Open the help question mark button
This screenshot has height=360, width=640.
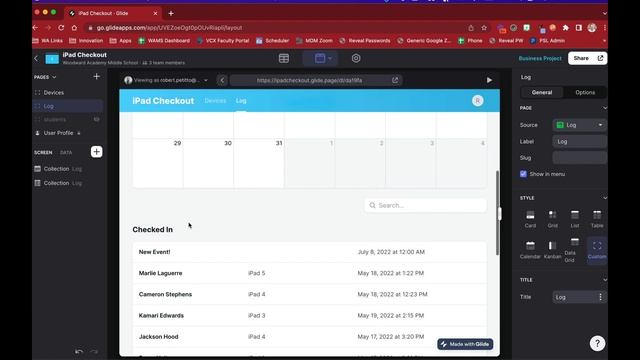coord(597,343)
